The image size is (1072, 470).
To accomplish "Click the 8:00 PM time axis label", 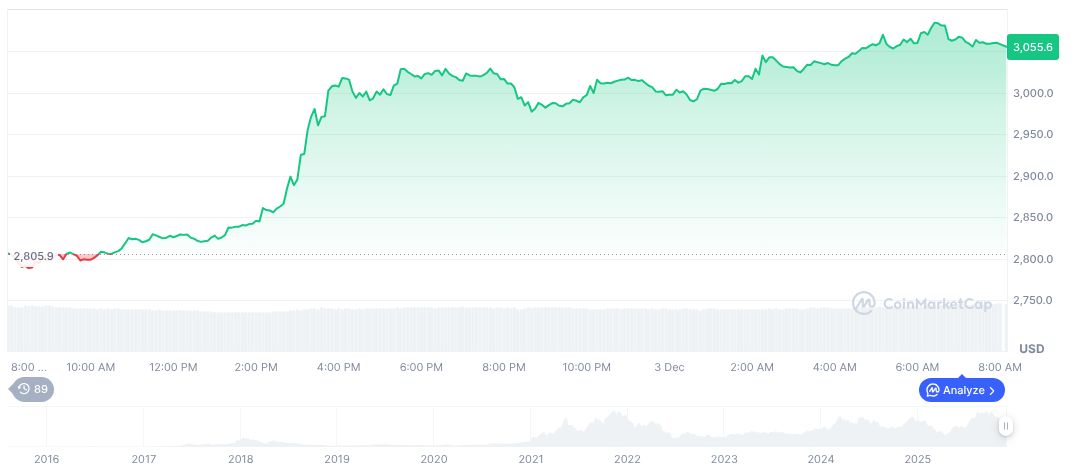I will pos(503,367).
